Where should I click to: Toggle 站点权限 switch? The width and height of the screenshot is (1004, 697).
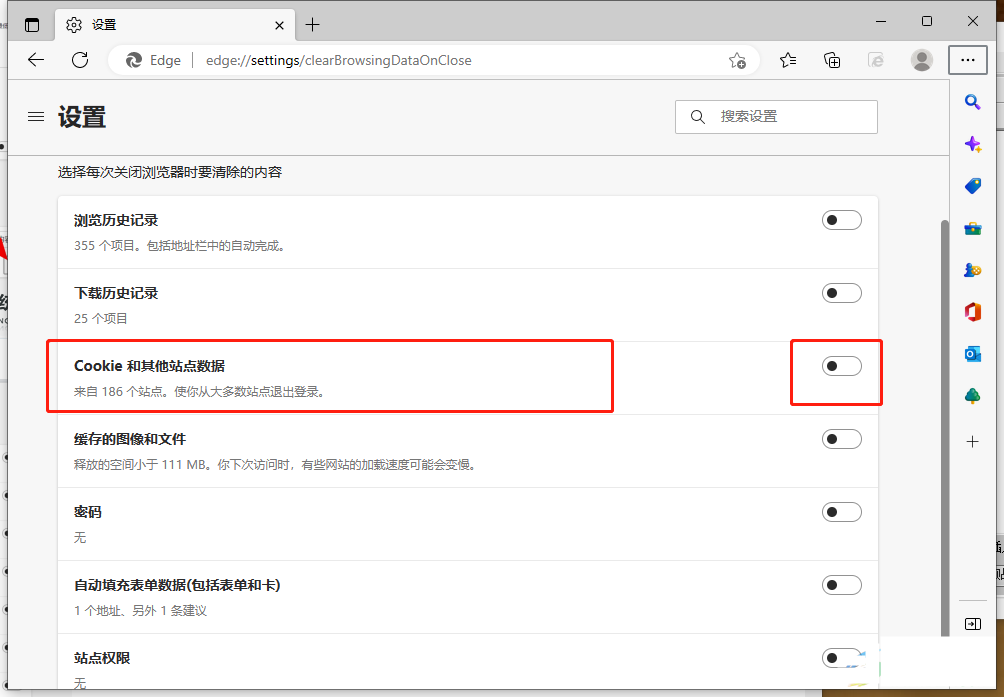point(841,658)
